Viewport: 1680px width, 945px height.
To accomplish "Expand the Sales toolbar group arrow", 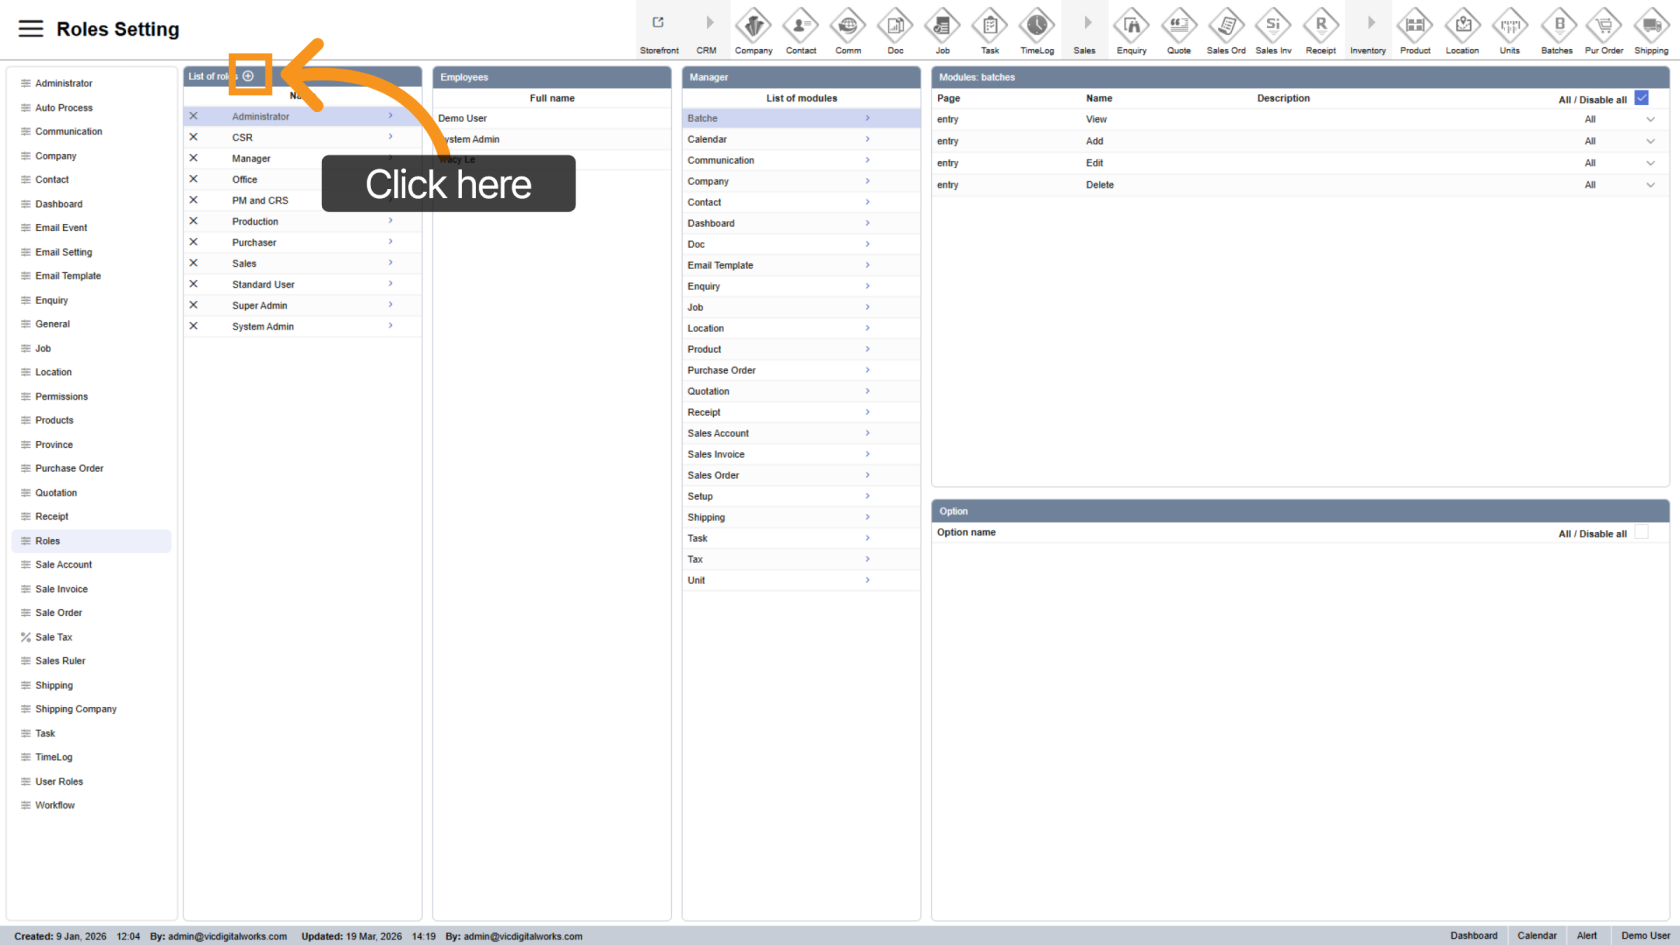I will [1085, 24].
